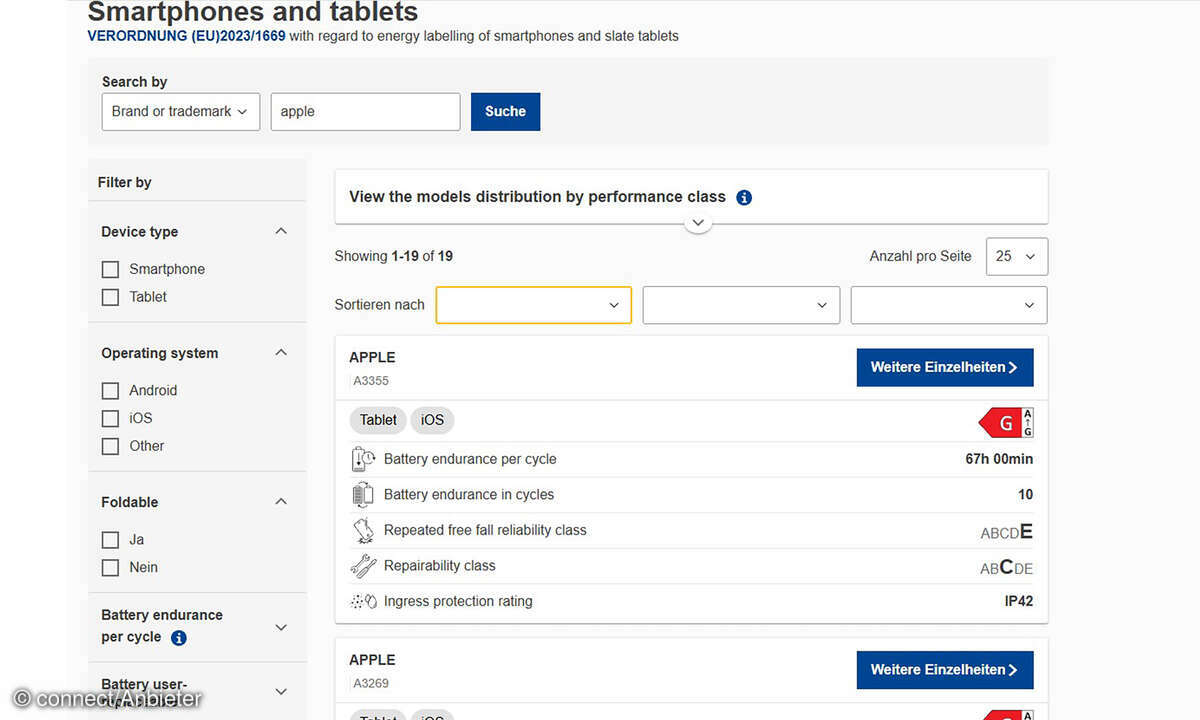Screen dimensions: 1200x720
Task: Click battery endurance in cycles value 10
Action: point(1026,494)
